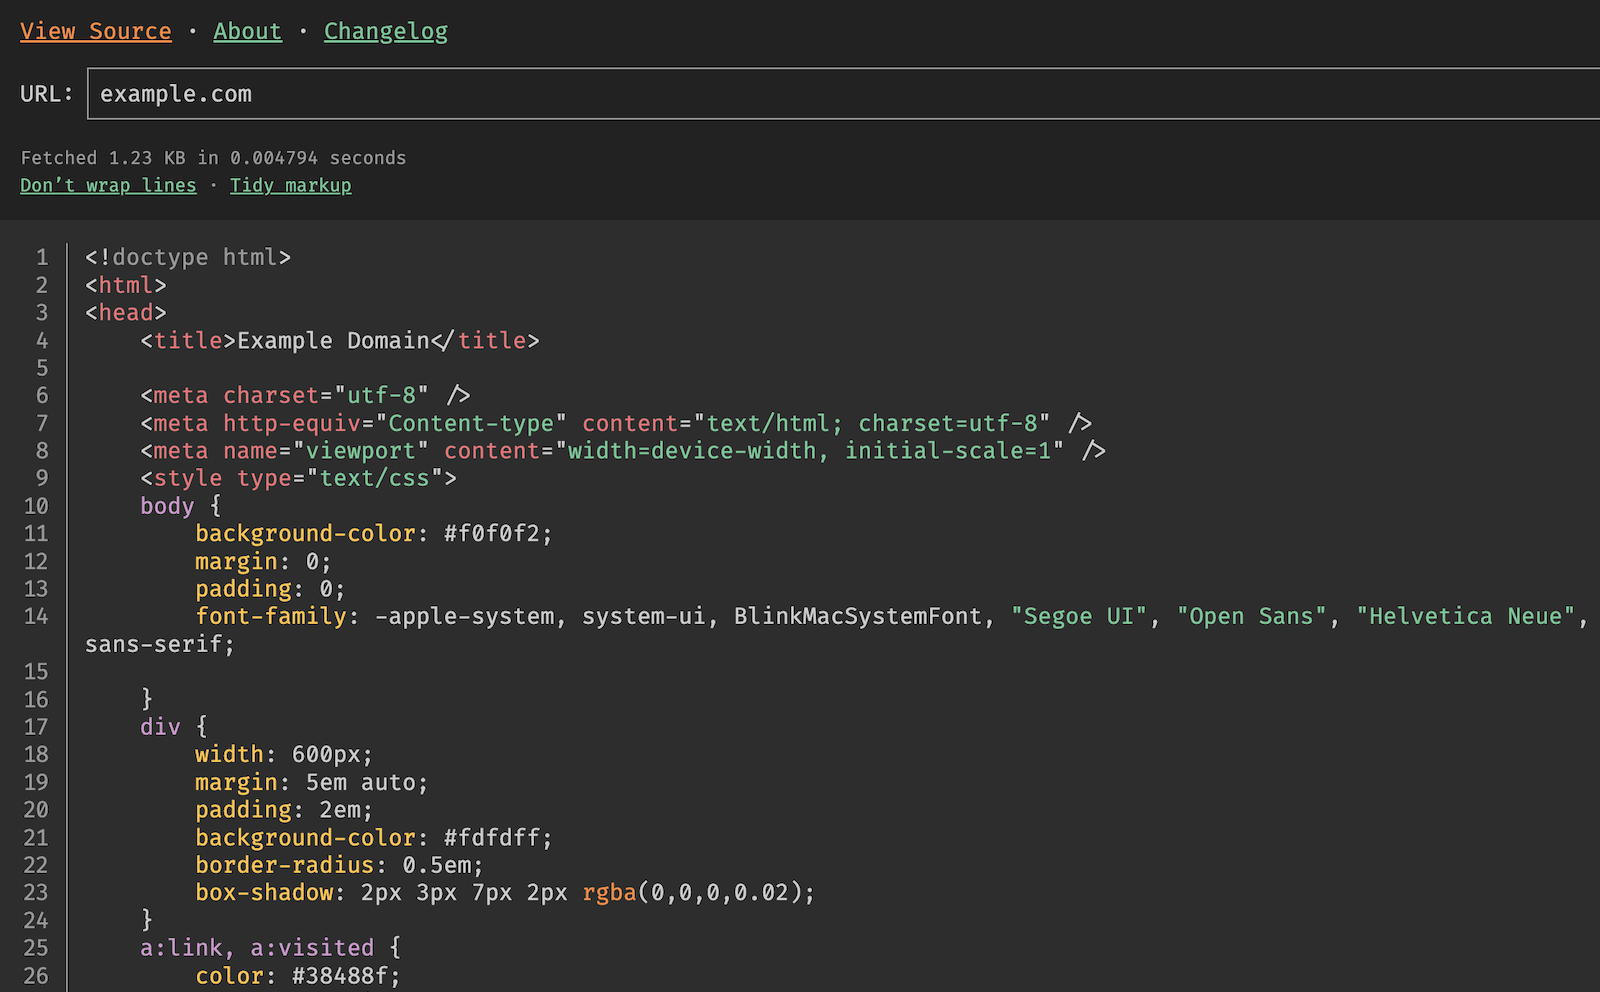
Task: Select line number 14 in the gutter
Action: [36, 616]
